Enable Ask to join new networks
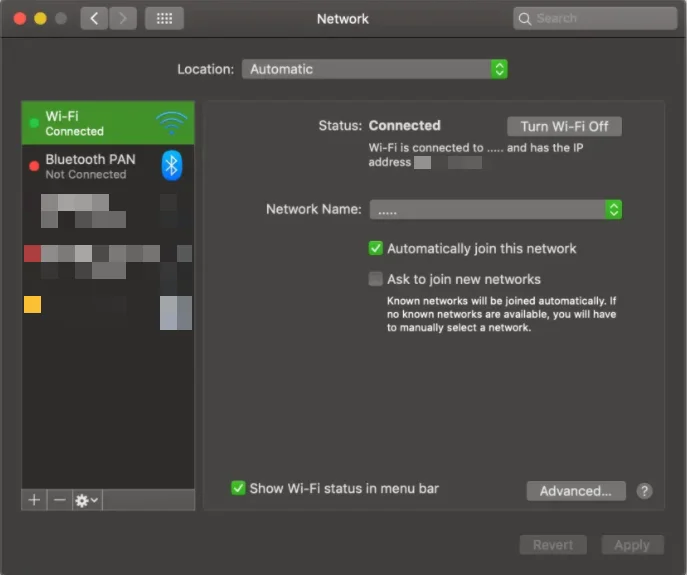This screenshot has width=687, height=575. click(x=376, y=279)
